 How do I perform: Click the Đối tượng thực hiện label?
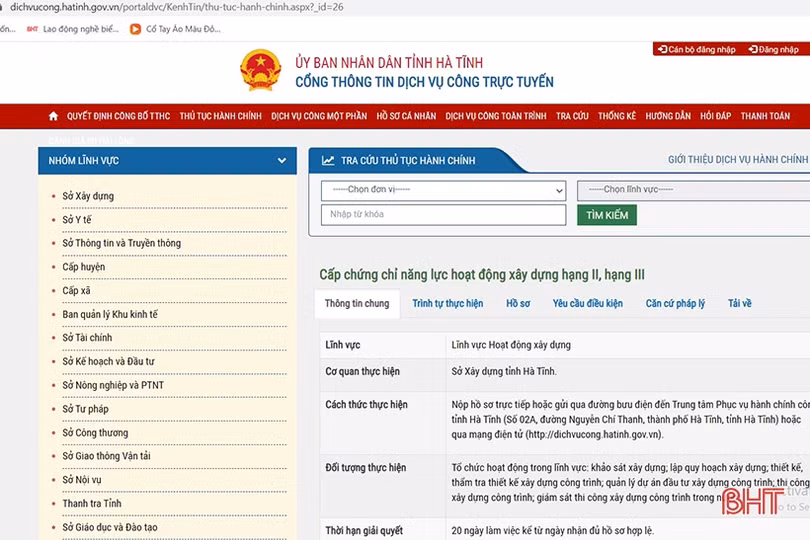(365, 468)
